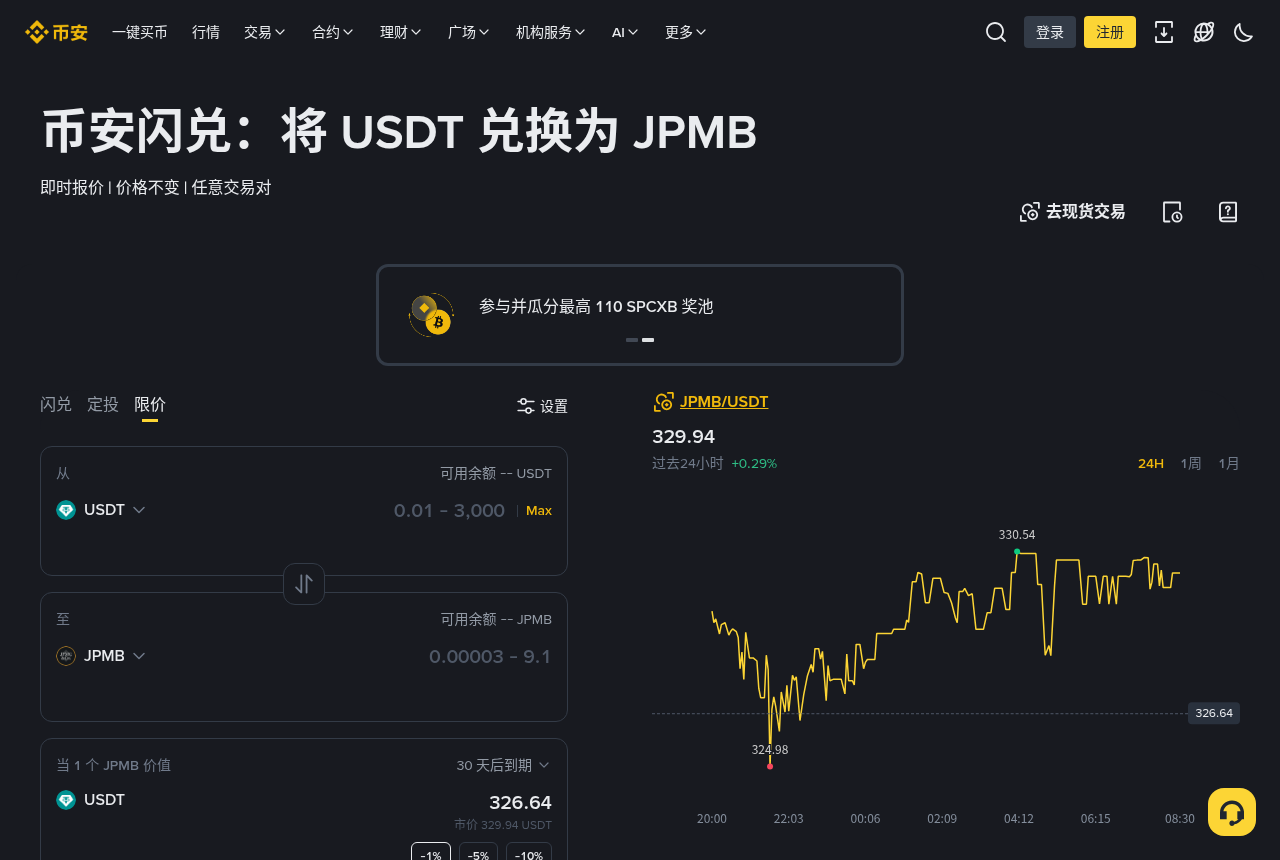
Task: Click the settings sliders icon
Action: pyautogui.click(x=526, y=406)
